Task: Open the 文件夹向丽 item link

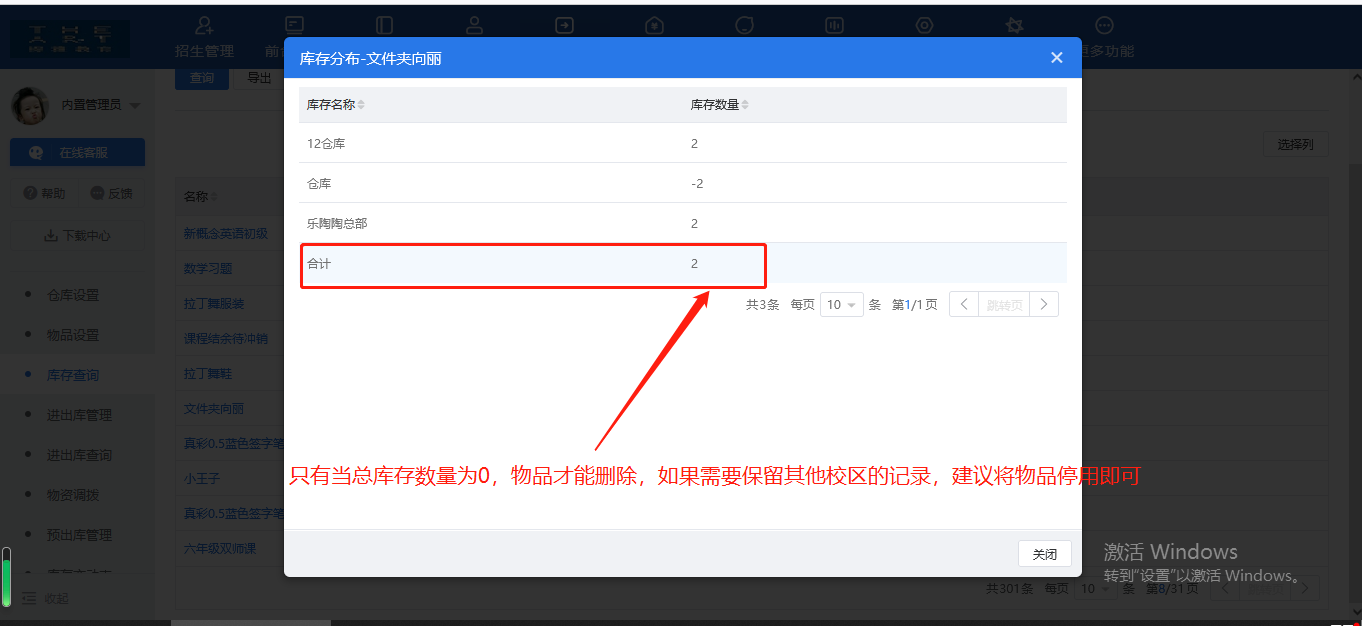Action: pos(214,408)
